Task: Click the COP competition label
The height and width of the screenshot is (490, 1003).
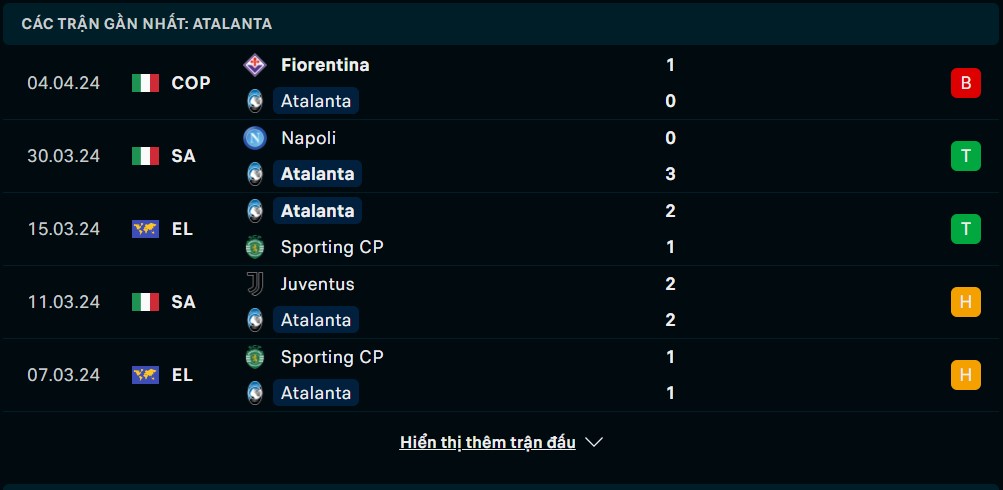Action: coord(191,83)
